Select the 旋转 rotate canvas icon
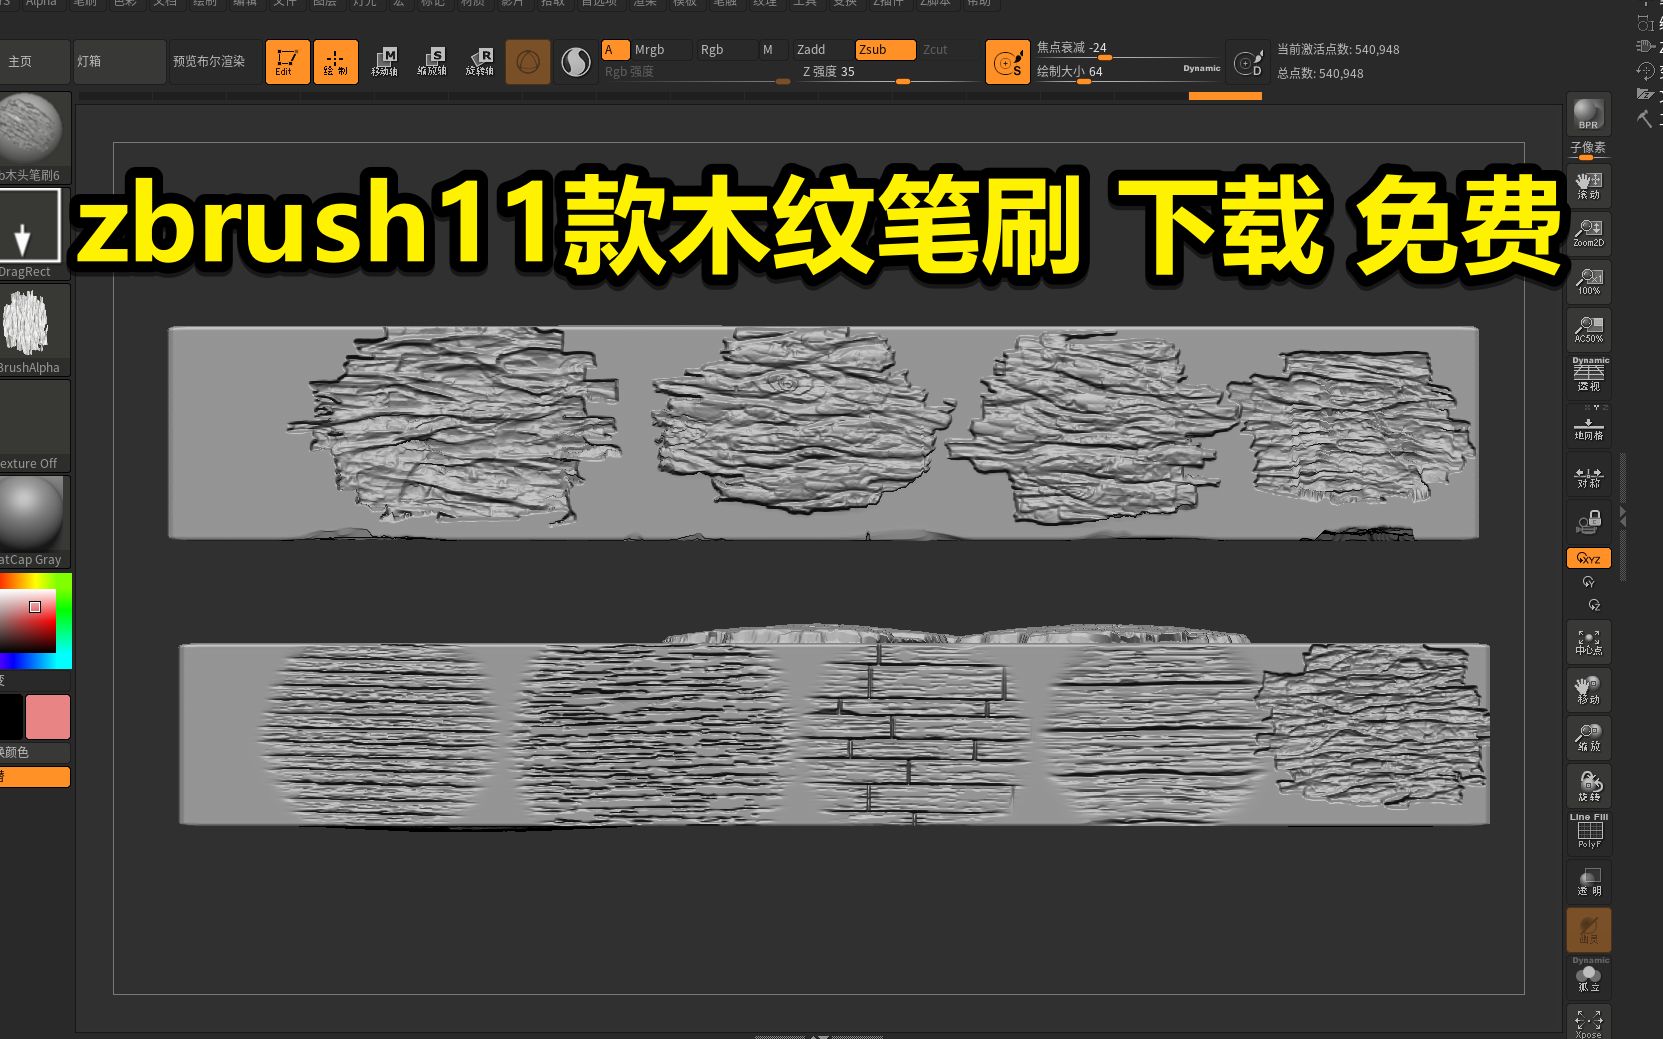The image size is (1663, 1039). 1588,784
